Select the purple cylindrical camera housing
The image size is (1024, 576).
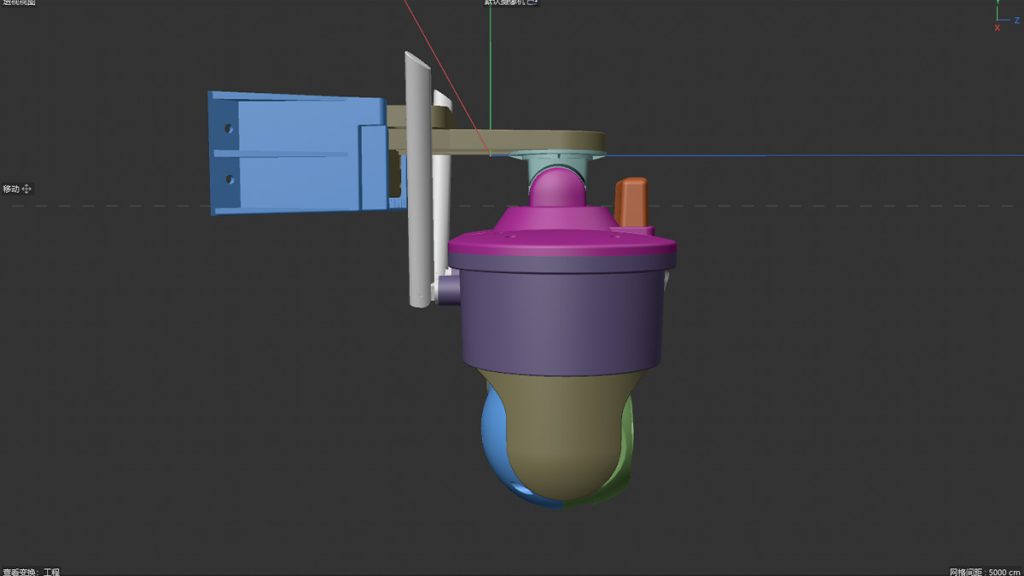coord(562,320)
